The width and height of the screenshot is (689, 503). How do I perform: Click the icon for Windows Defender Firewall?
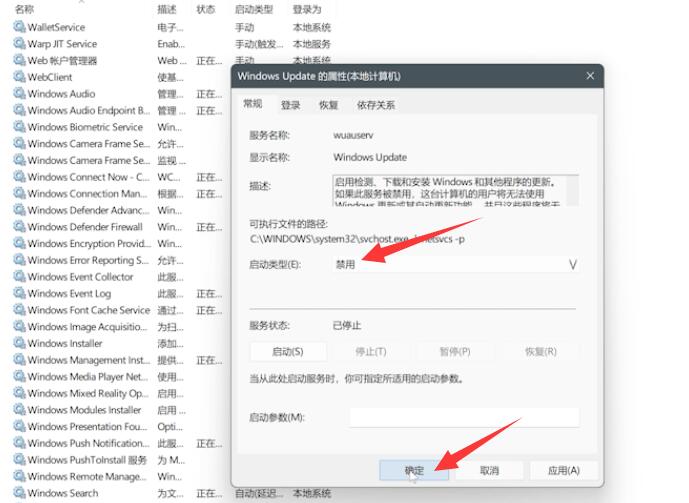point(19,227)
